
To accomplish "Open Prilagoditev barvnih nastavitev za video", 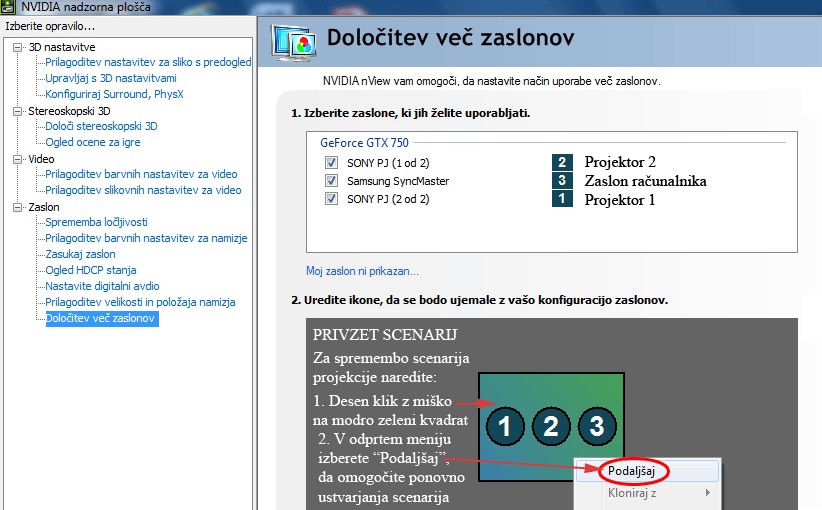I will click(x=141, y=174).
